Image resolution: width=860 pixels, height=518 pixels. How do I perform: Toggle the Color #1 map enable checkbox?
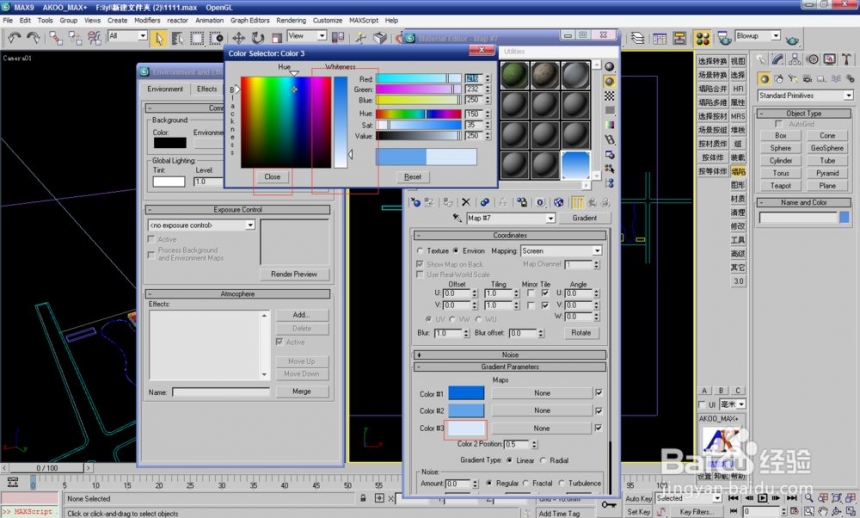point(598,393)
